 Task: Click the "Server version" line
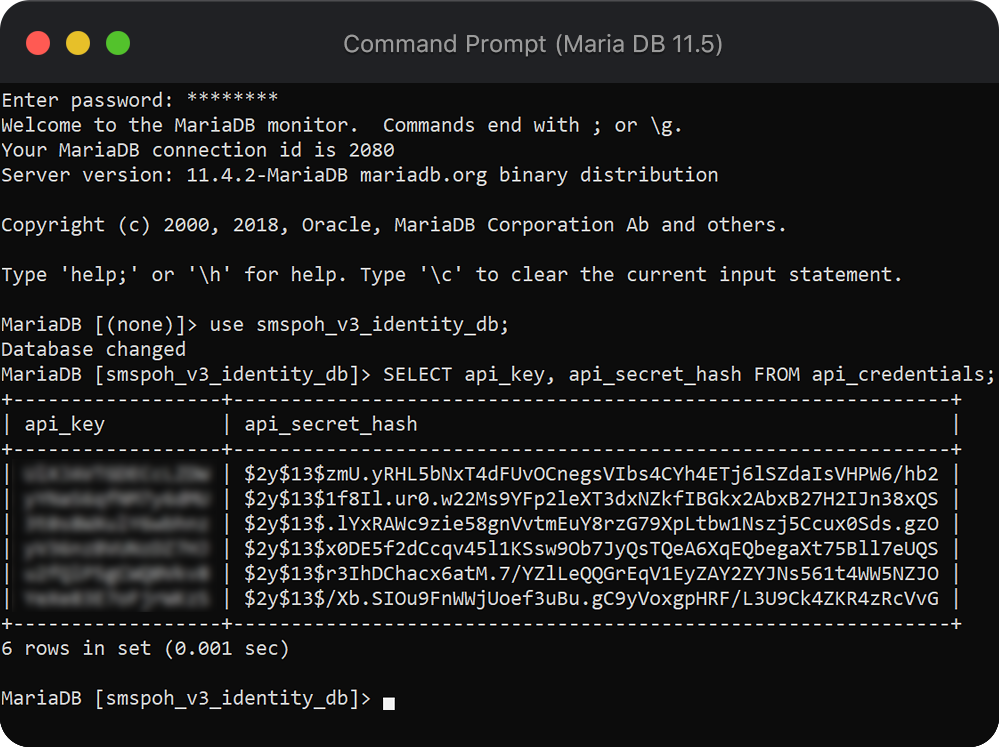pos(359,175)
